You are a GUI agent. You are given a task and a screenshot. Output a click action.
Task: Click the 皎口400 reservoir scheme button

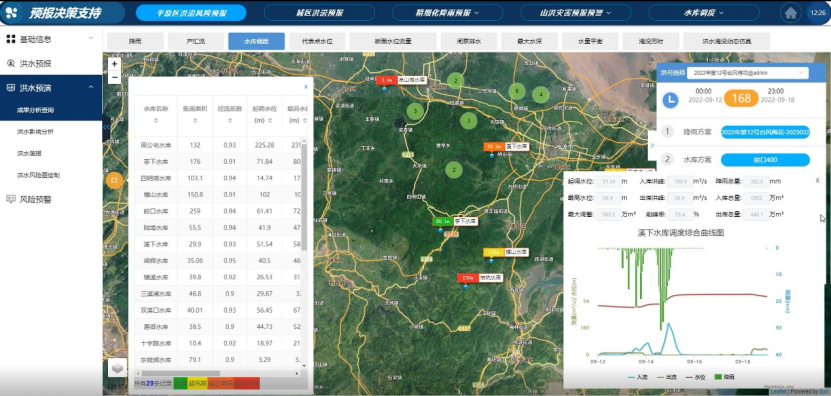pos(765,160)
